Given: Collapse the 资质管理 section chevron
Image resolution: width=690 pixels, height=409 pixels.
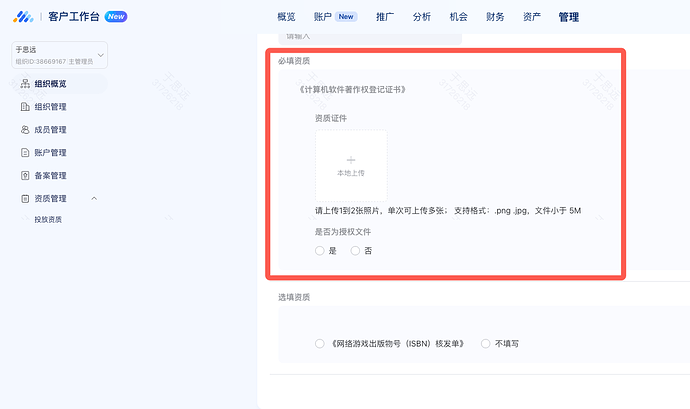Looking at the screenshot, I should (94, 199).
